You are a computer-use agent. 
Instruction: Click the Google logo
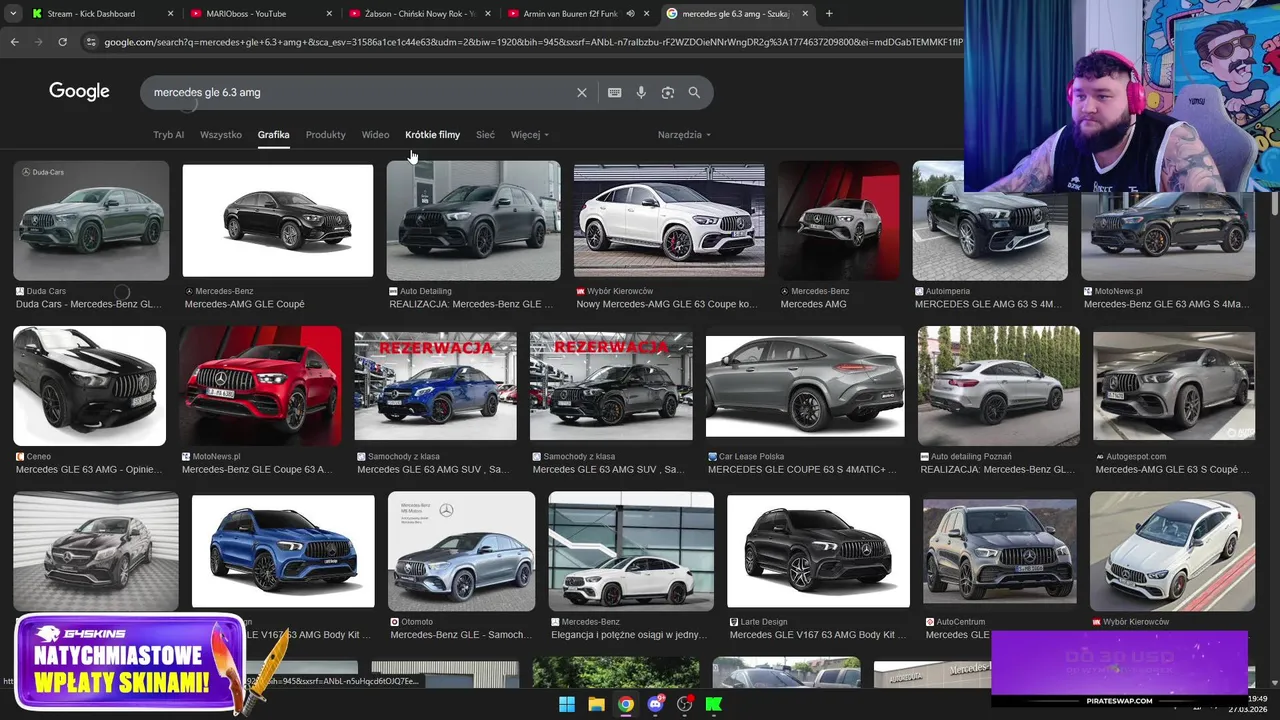79,92
